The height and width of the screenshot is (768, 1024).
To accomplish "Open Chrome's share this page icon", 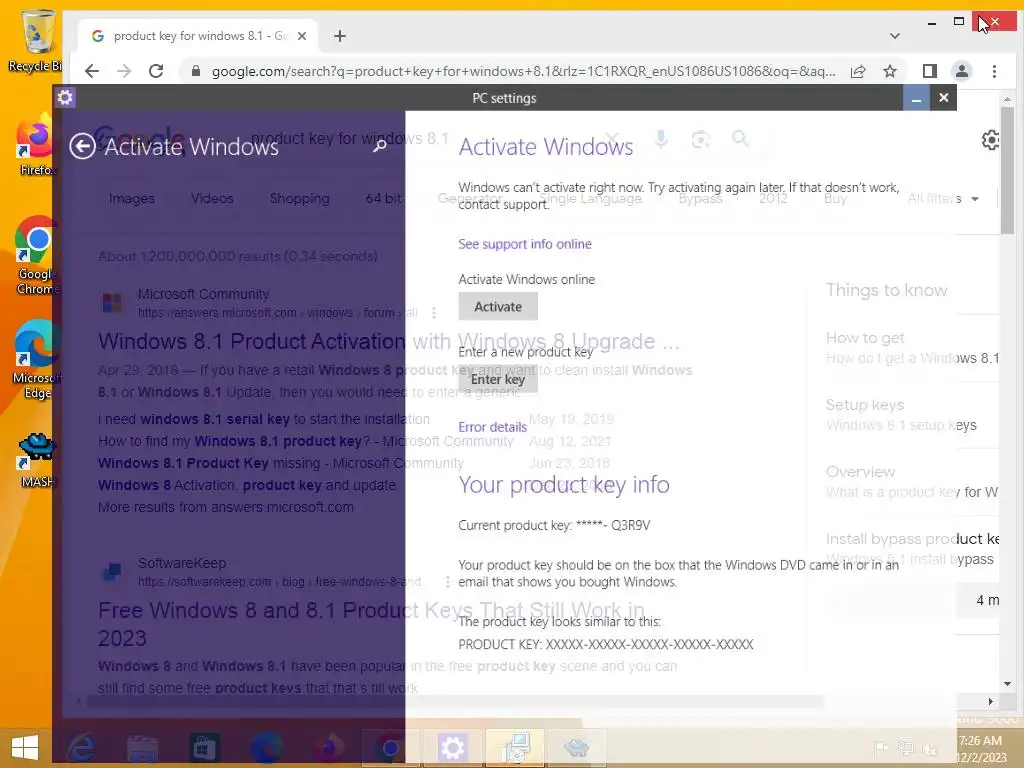I will click(x=858, y=71).
